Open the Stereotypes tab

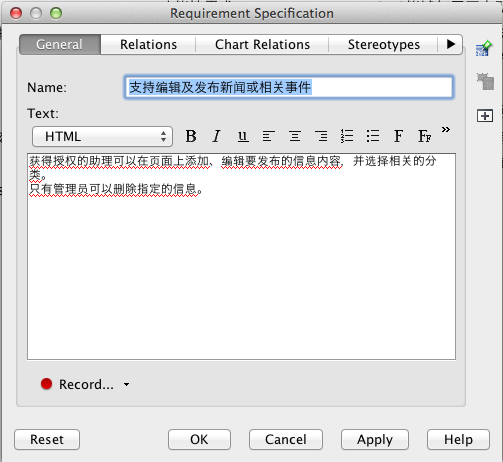(384, 44)
